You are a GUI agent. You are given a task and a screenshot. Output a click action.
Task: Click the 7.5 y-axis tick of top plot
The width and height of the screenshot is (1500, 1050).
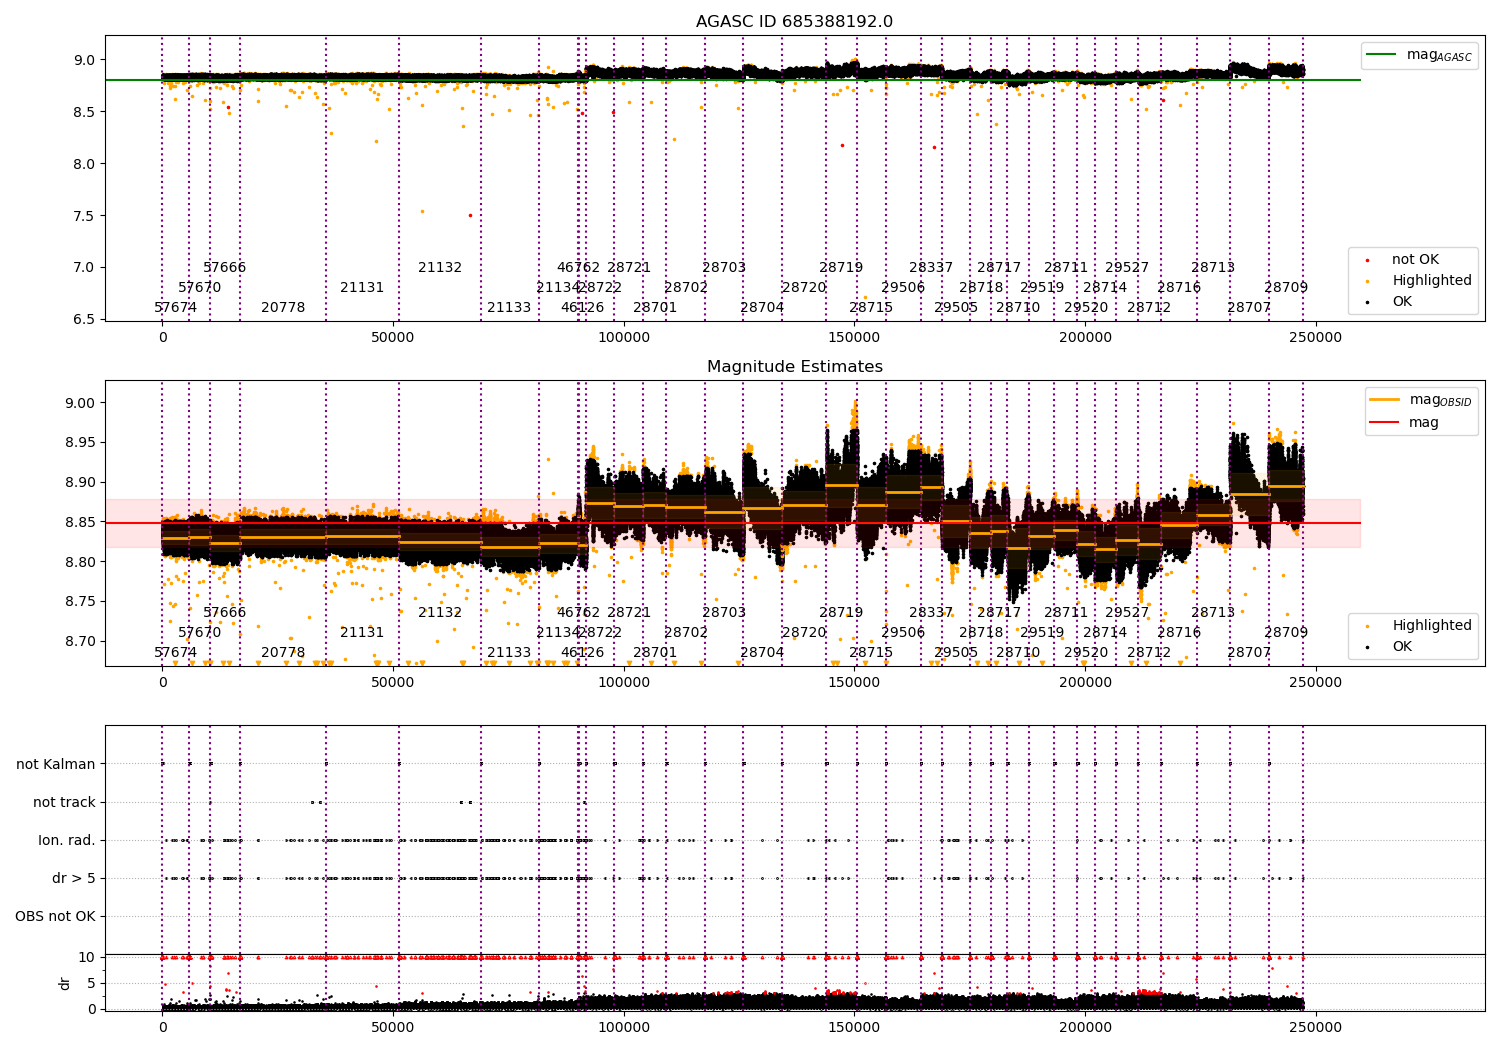(x=84, y=216)
